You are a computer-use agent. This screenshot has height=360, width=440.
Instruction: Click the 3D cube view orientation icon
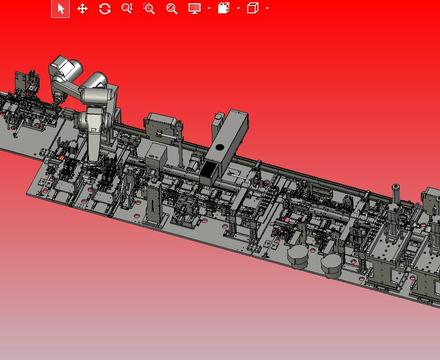[x=253, y=8]
